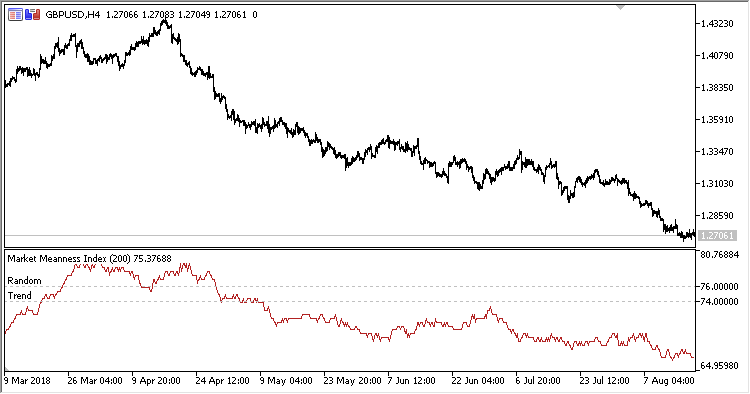Click the current price label 1.27061
Screen dimensions: 750x394
coord(716,235)
